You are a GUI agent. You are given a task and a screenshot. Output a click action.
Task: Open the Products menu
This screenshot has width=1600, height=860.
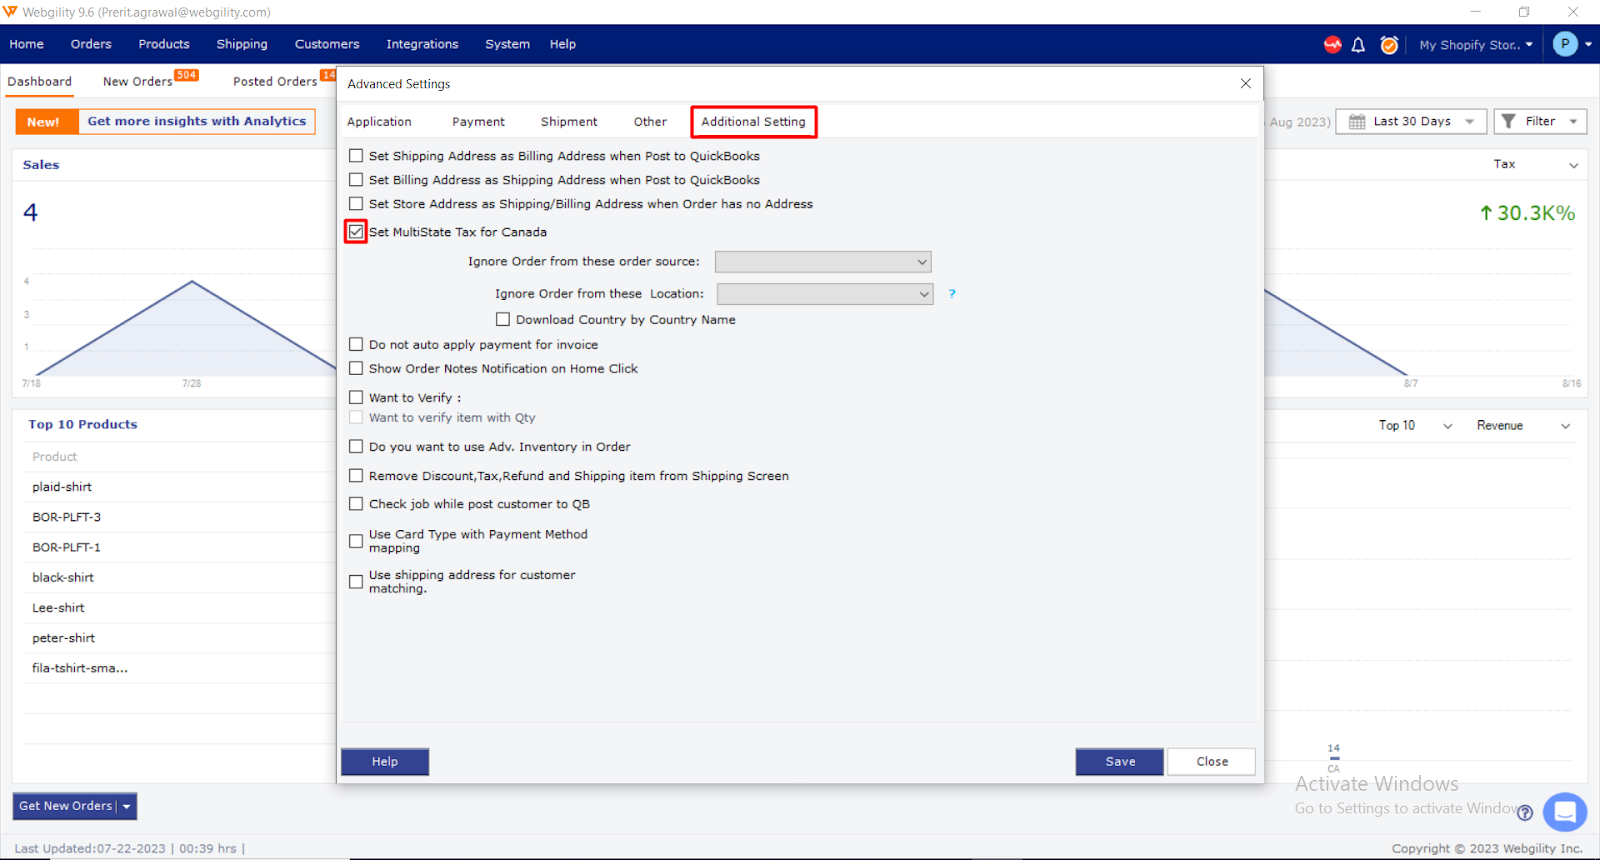[x=164, y=44]
